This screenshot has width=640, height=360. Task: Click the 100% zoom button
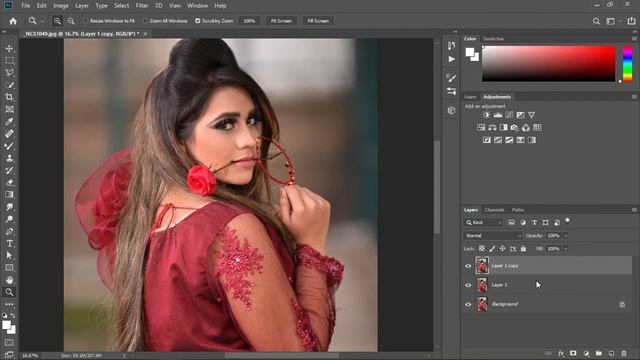click(x=249, y=21)
